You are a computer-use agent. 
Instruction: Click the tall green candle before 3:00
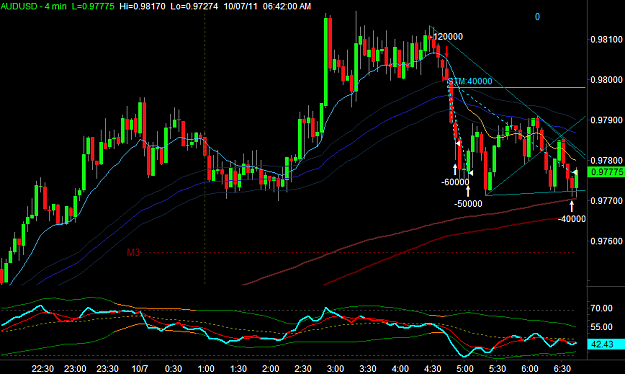pyautogui.click(x=326, y=62)
